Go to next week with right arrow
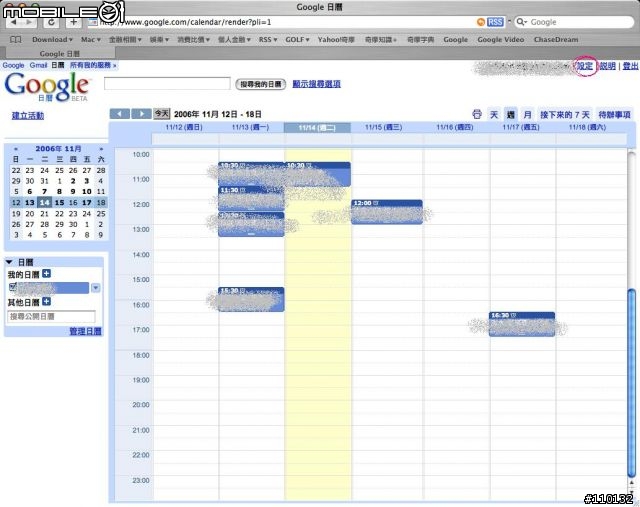 tap(141, 114)
